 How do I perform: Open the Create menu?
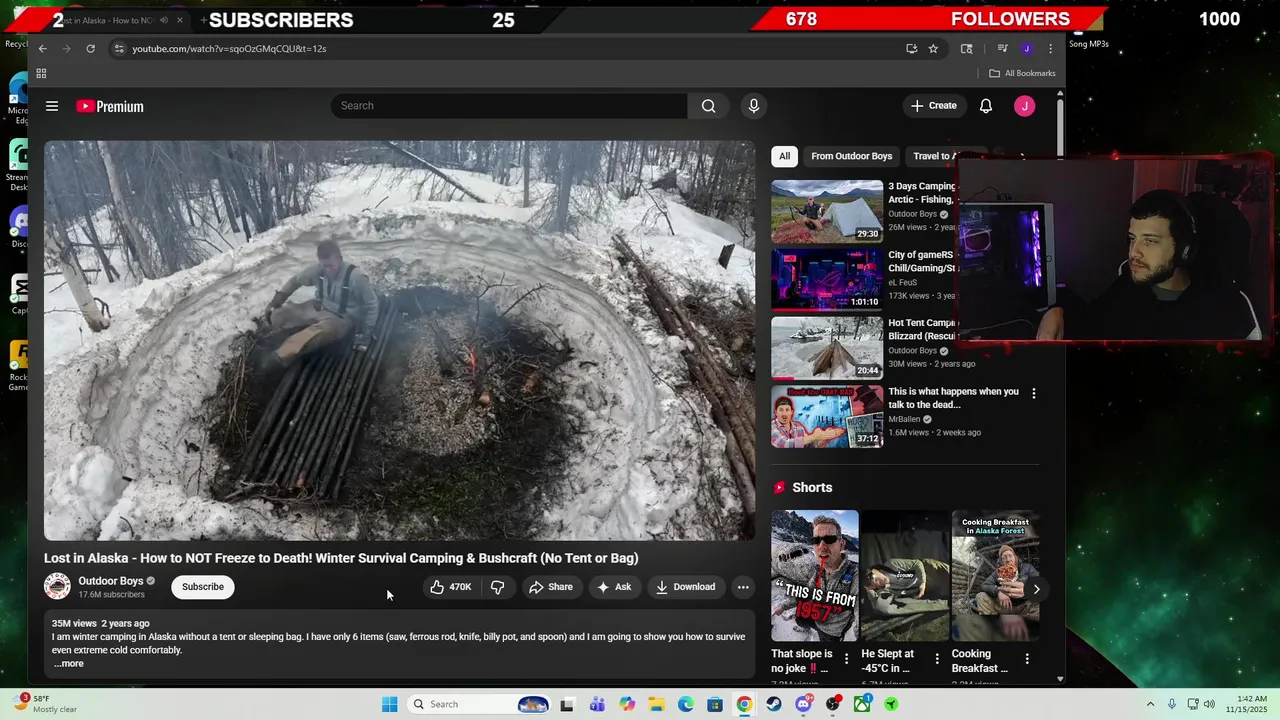pos(934,106)
